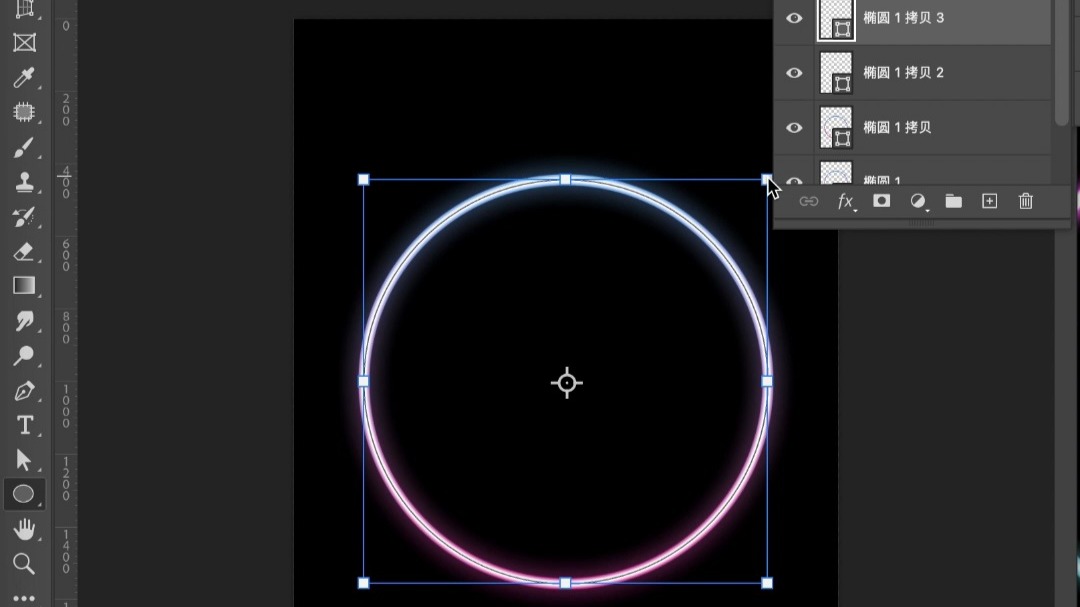1080x607 pixels.
Task: Click the Link Layers icon
Action: 809,201
